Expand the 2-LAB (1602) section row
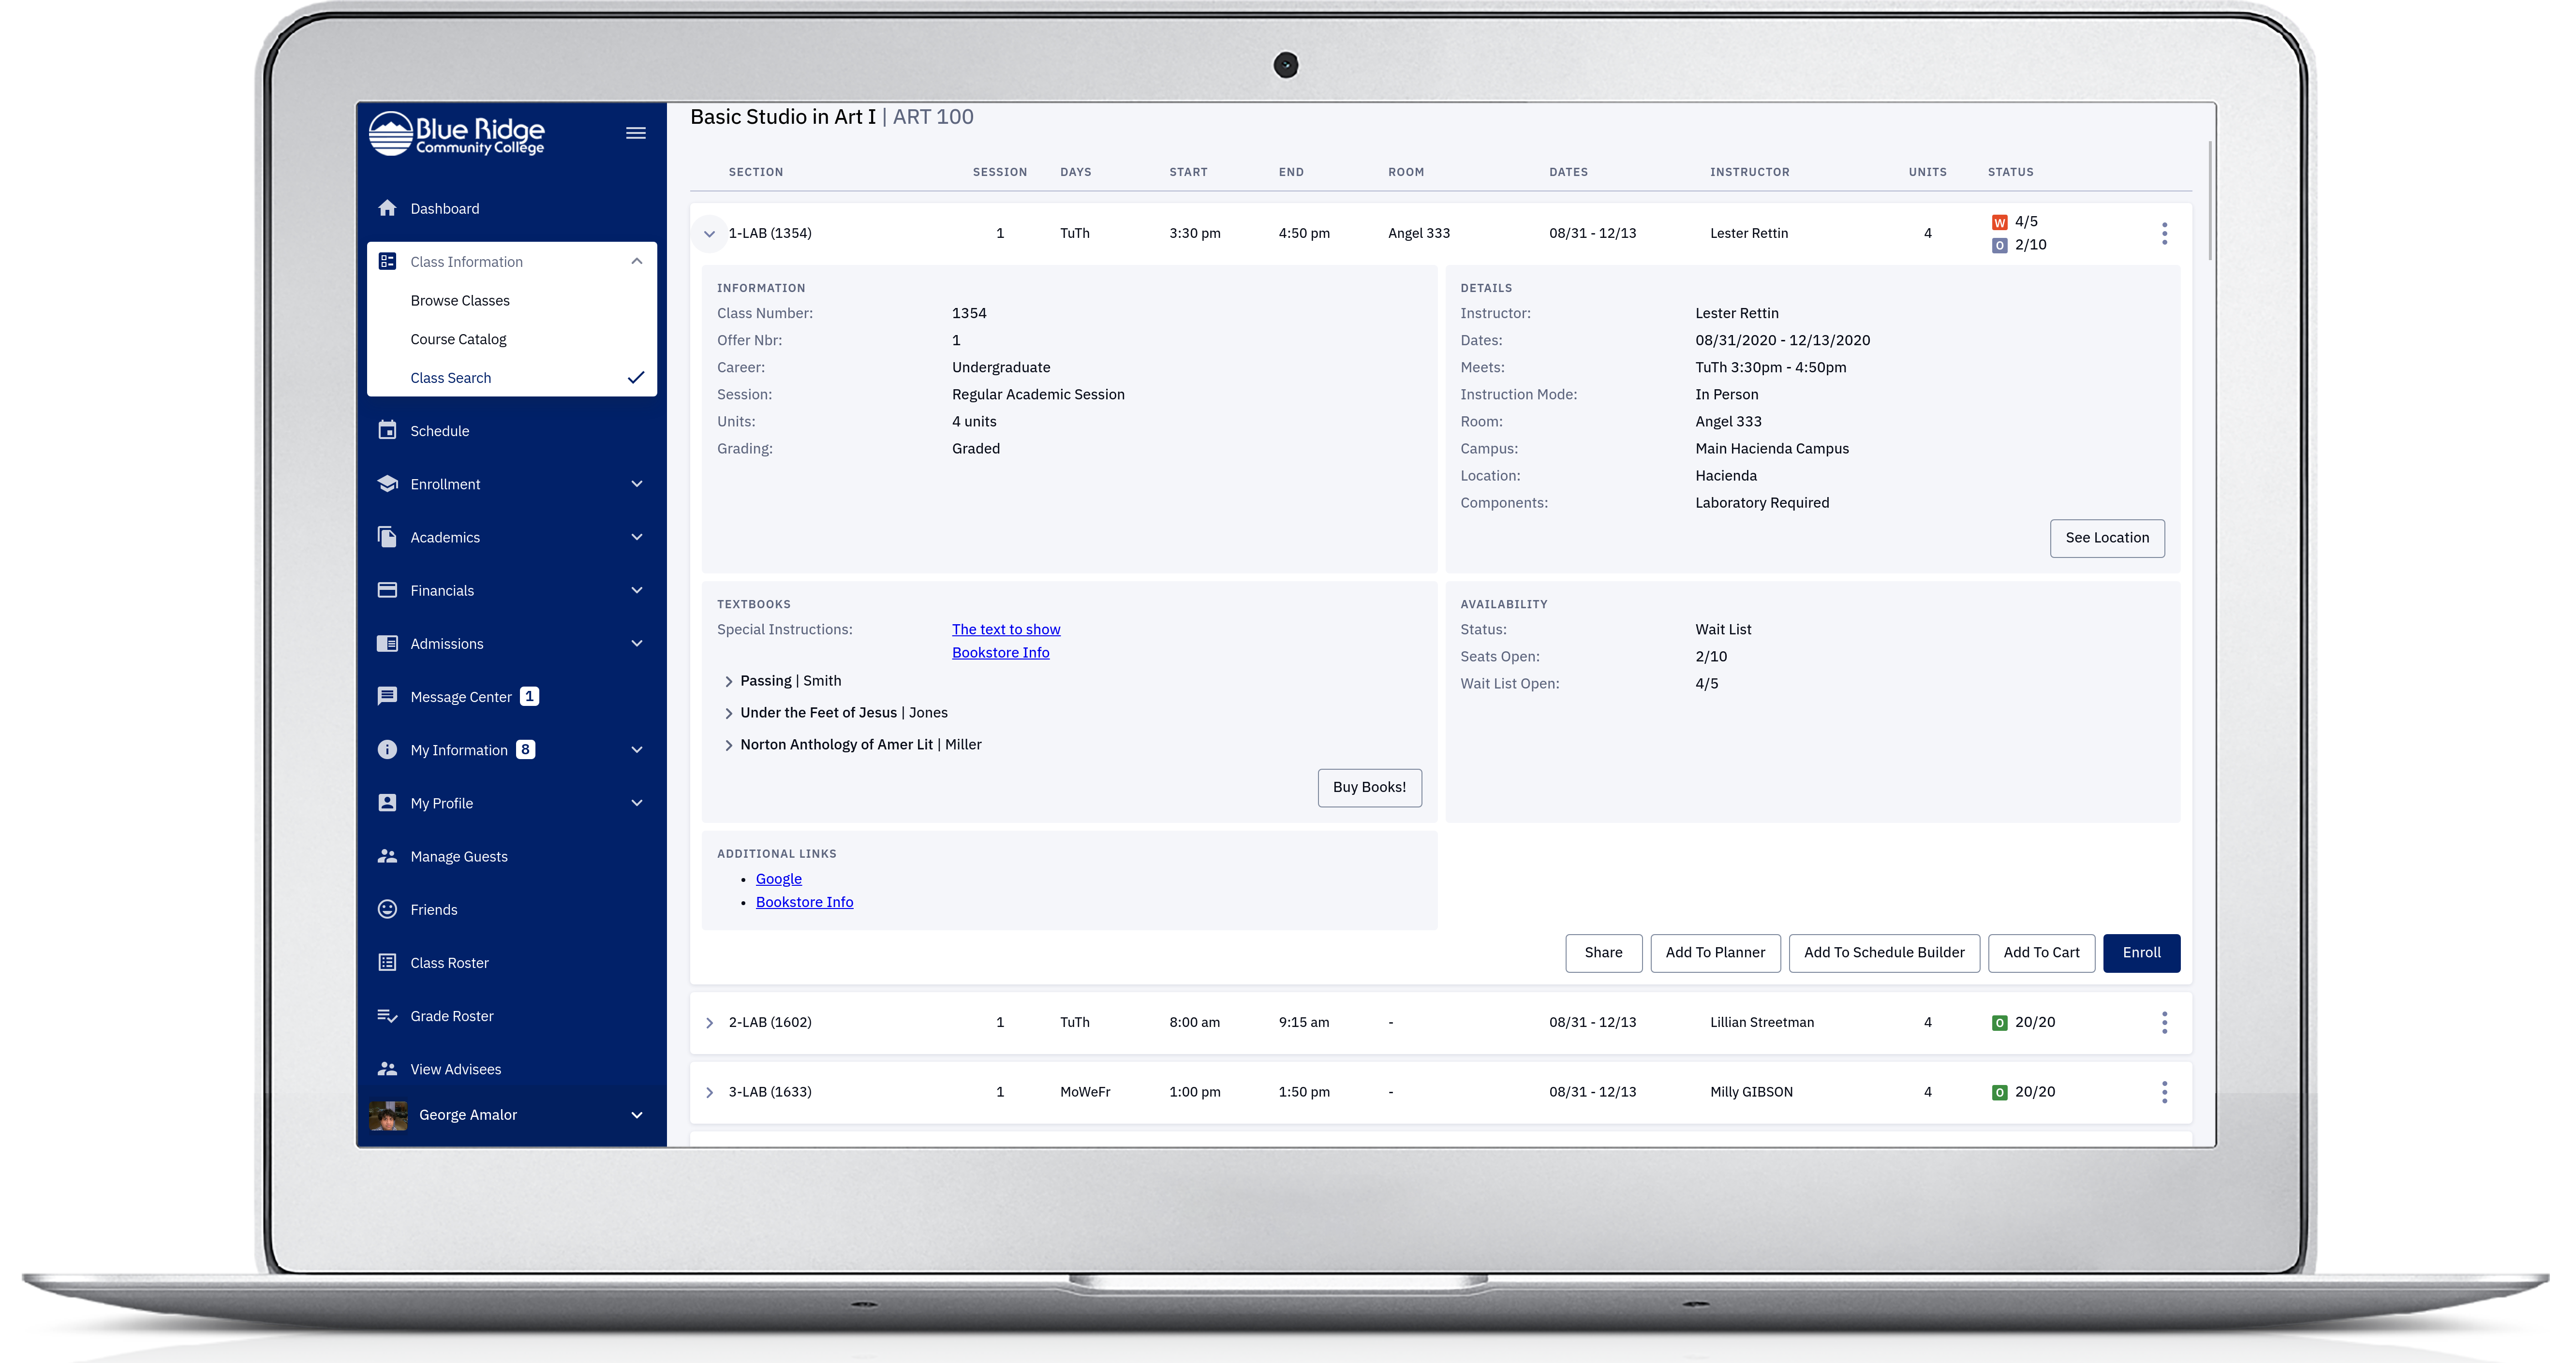The width and height of the screenshot is (2576, 1363). (x=709, y=1023)
